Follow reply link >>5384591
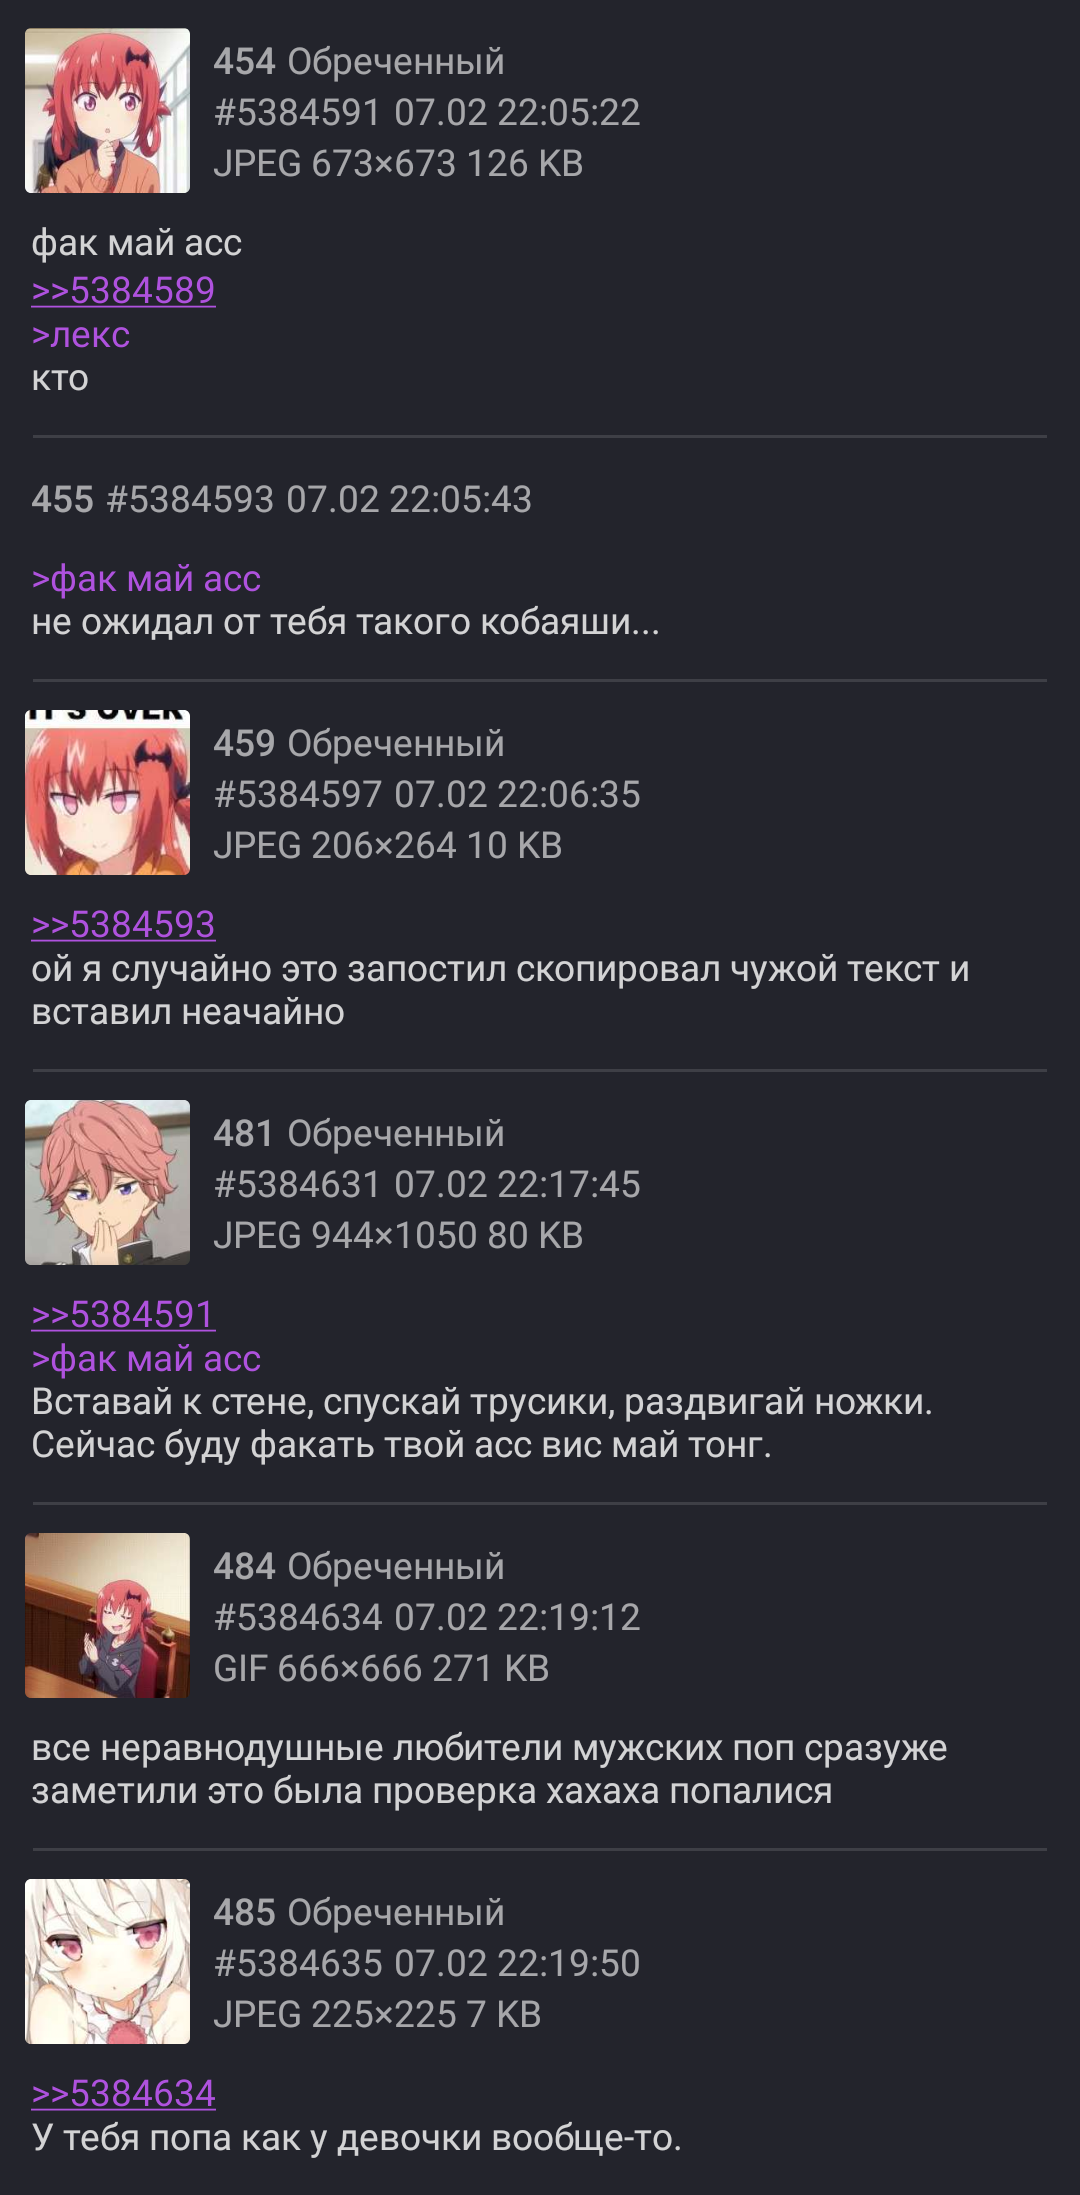Screen dimensions: 1080x2195 pos(123,1314)
